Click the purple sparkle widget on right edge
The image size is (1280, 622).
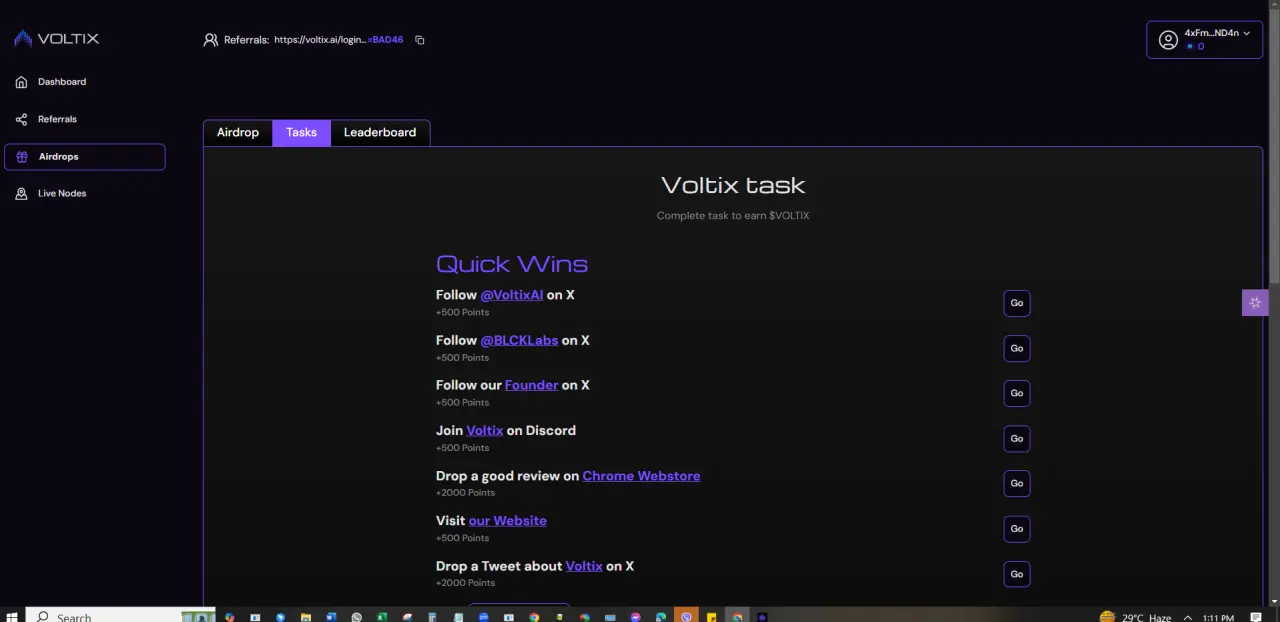[x=1255, y=303]
